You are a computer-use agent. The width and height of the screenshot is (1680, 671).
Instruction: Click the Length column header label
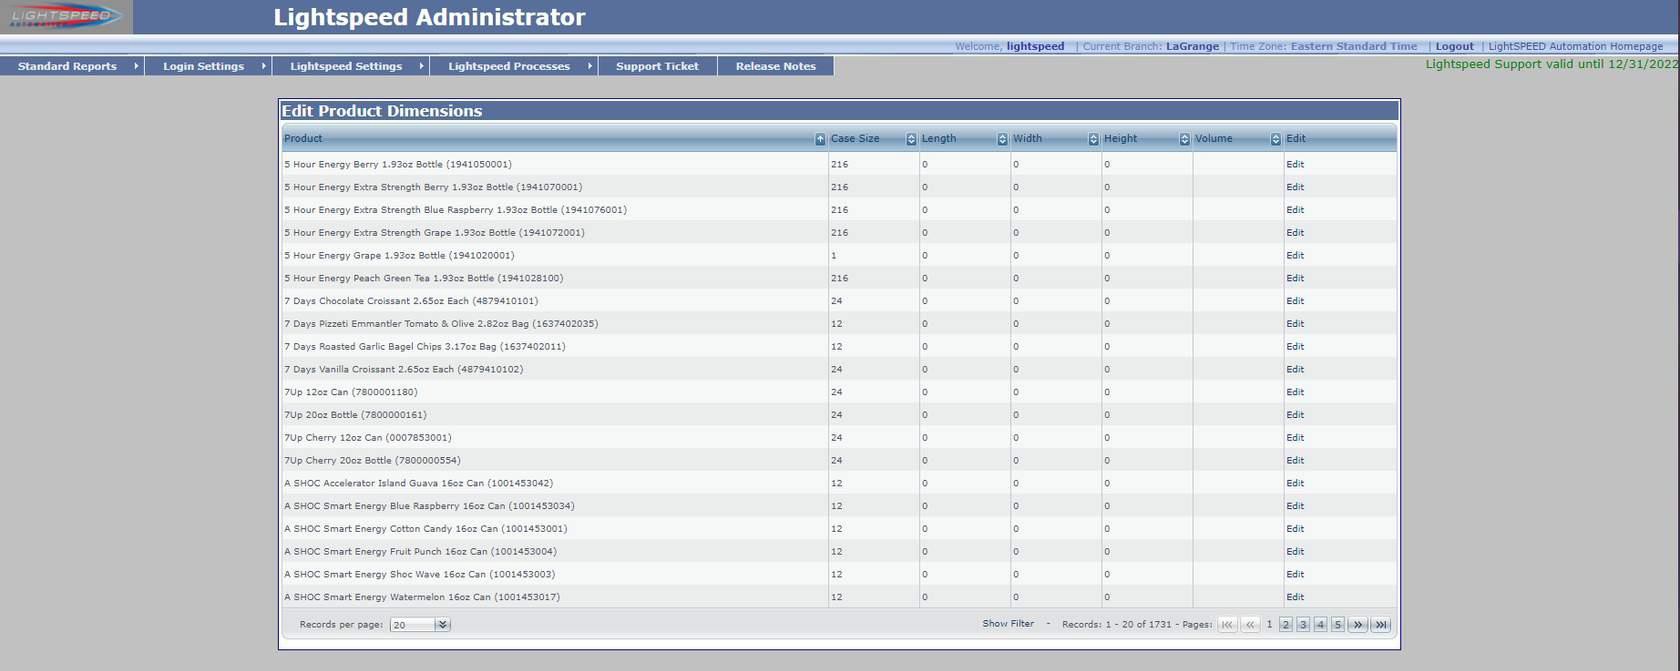click(939, 139)
